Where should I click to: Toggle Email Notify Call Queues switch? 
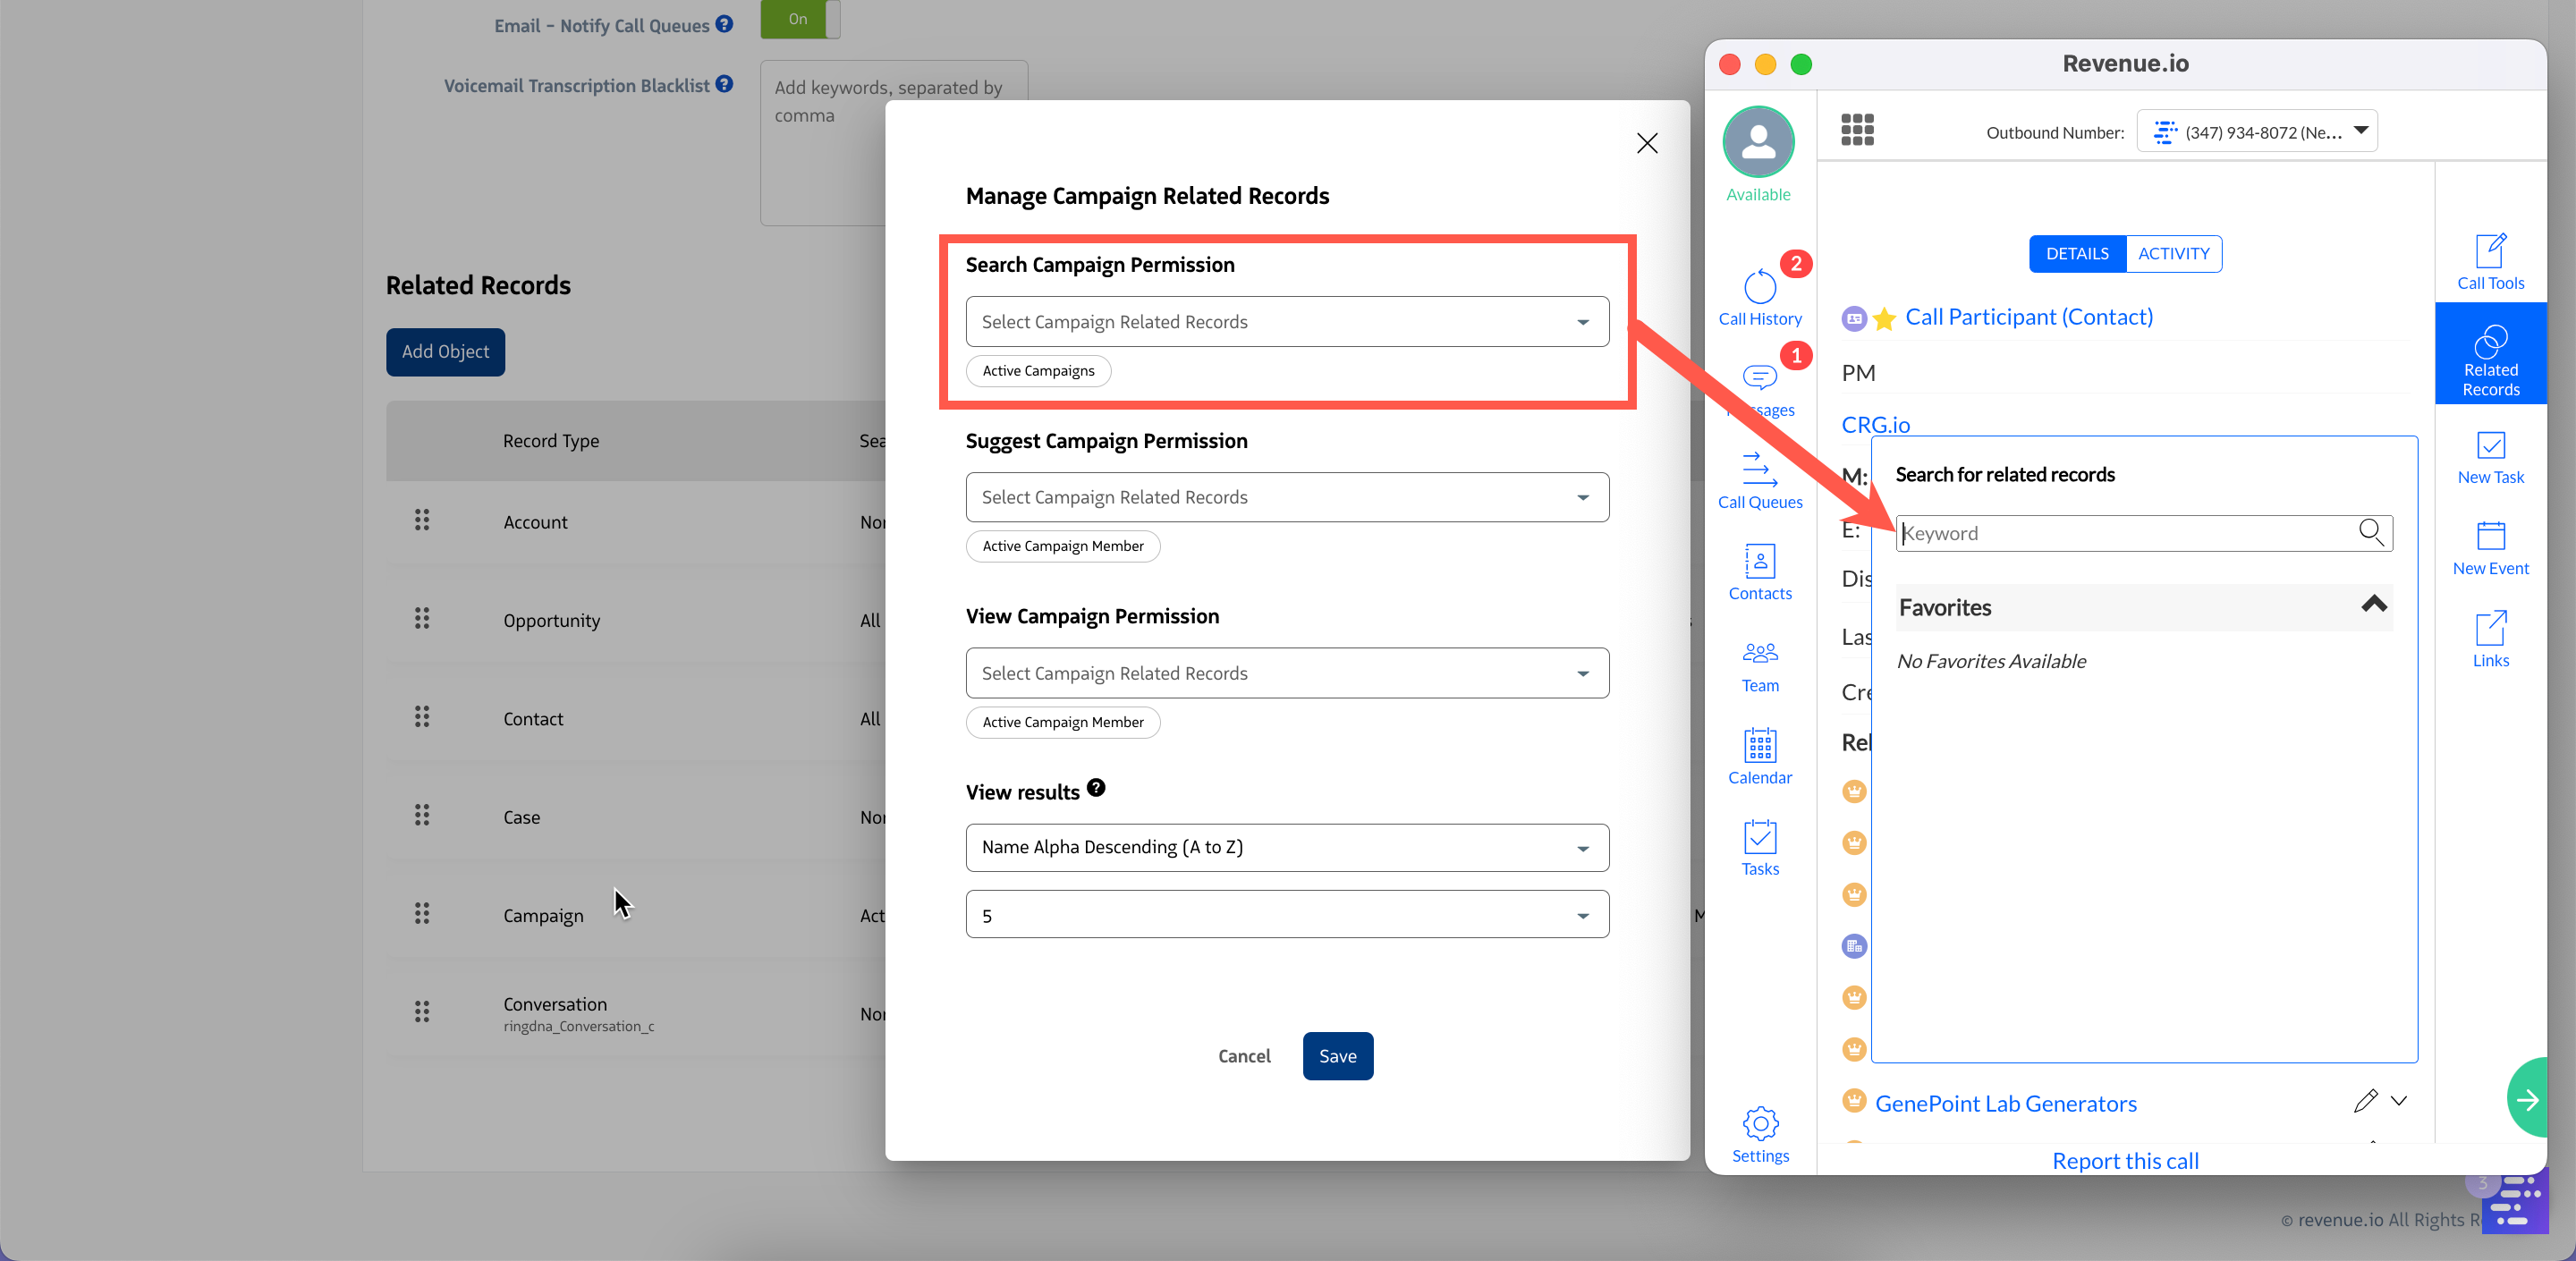click(799, 19)
